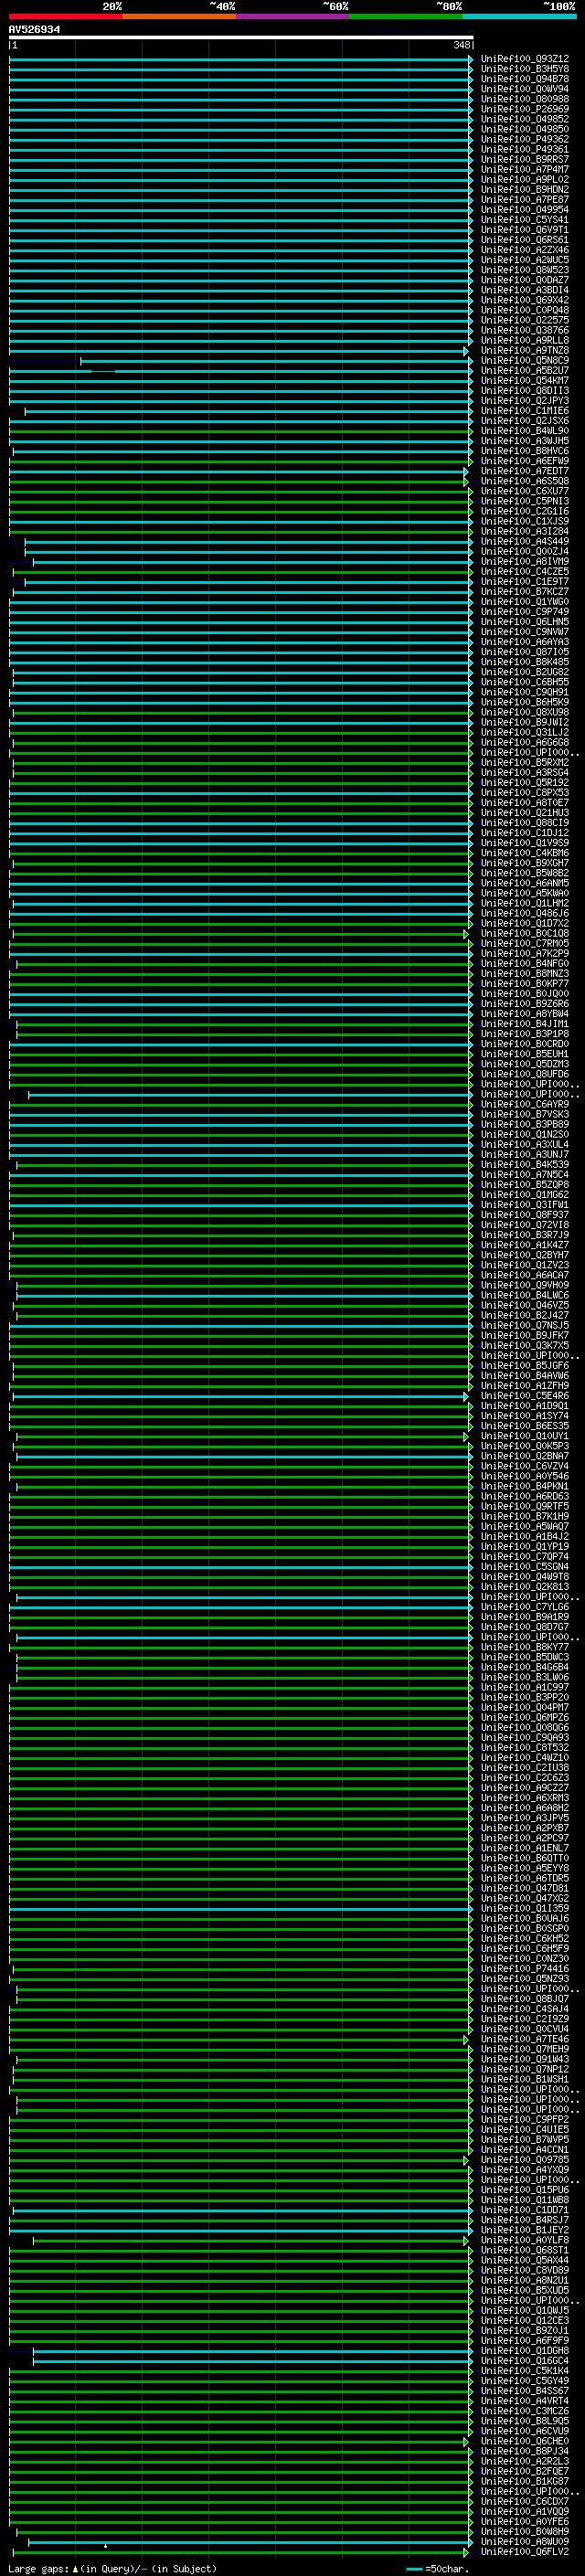Select hit label UniRef100_P74416
Viewport: 585px width, 2576px height.
click(525, 1968)
